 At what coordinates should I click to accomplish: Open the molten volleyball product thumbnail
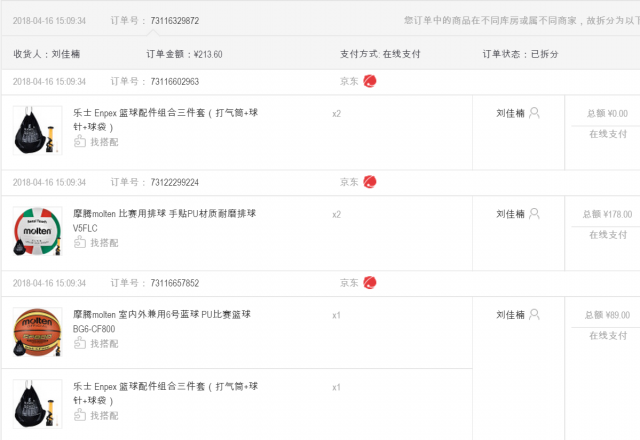(x=38, y=231)
